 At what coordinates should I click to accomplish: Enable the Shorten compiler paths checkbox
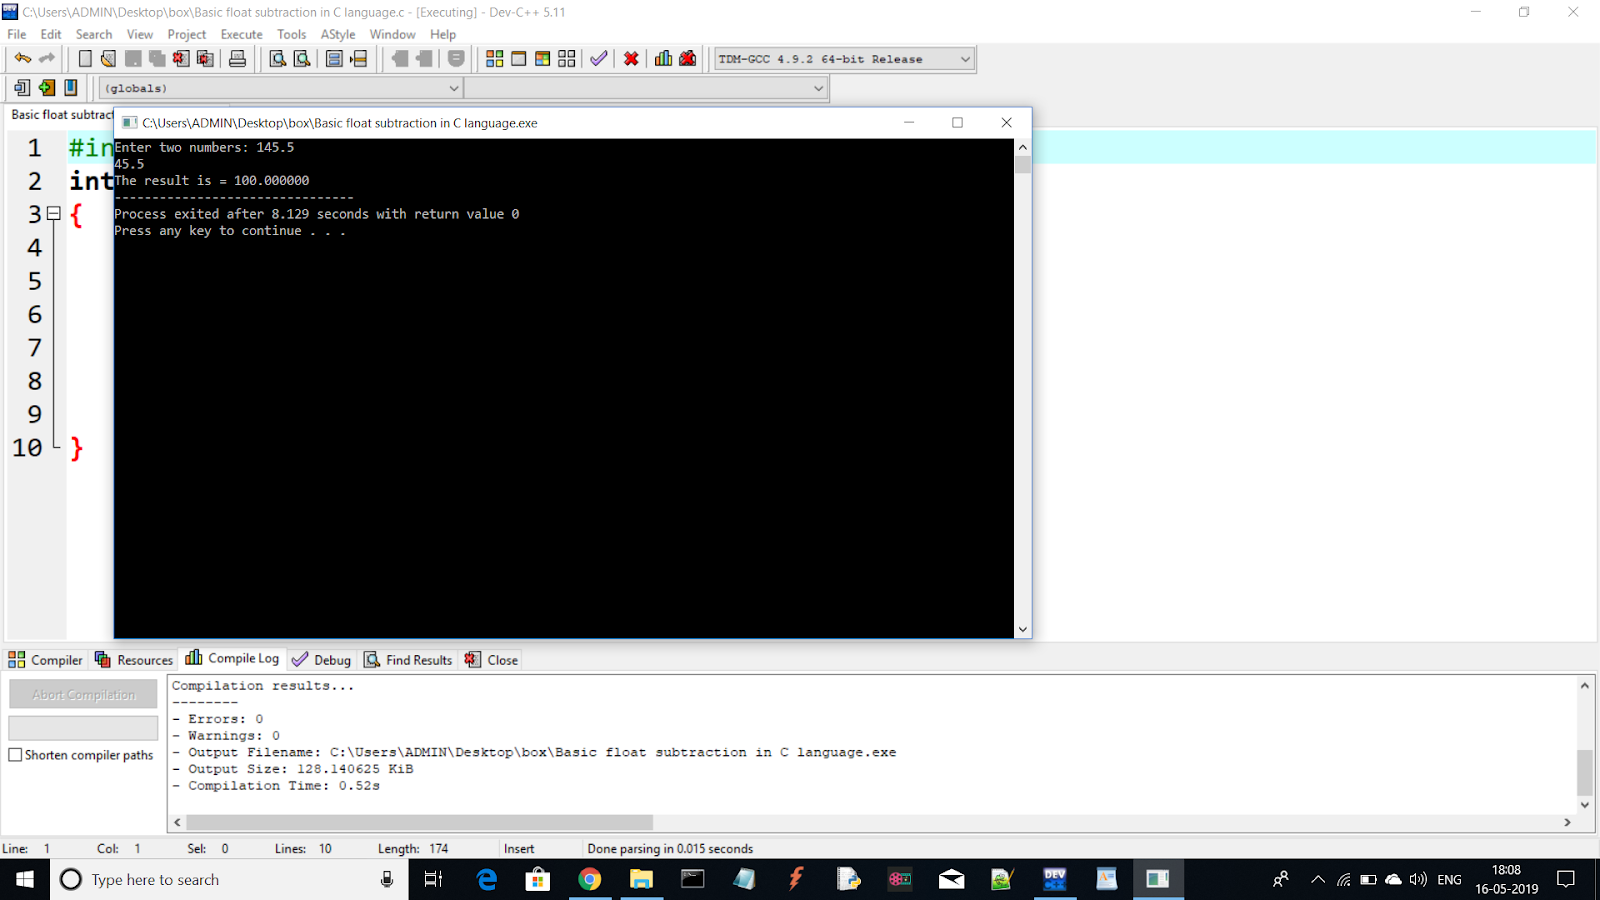(15, 755)
